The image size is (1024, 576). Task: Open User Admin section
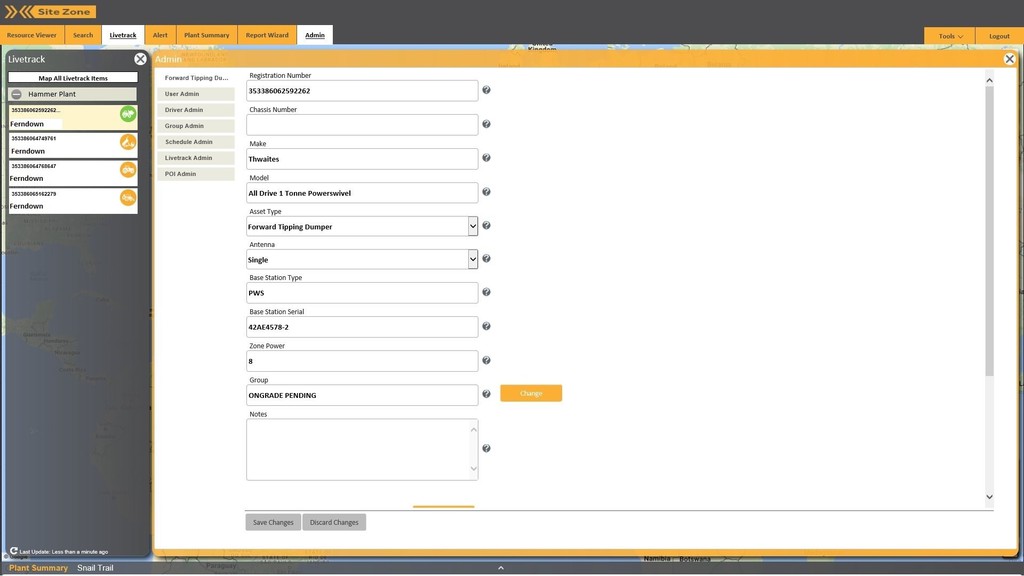[x=196, y=94]
